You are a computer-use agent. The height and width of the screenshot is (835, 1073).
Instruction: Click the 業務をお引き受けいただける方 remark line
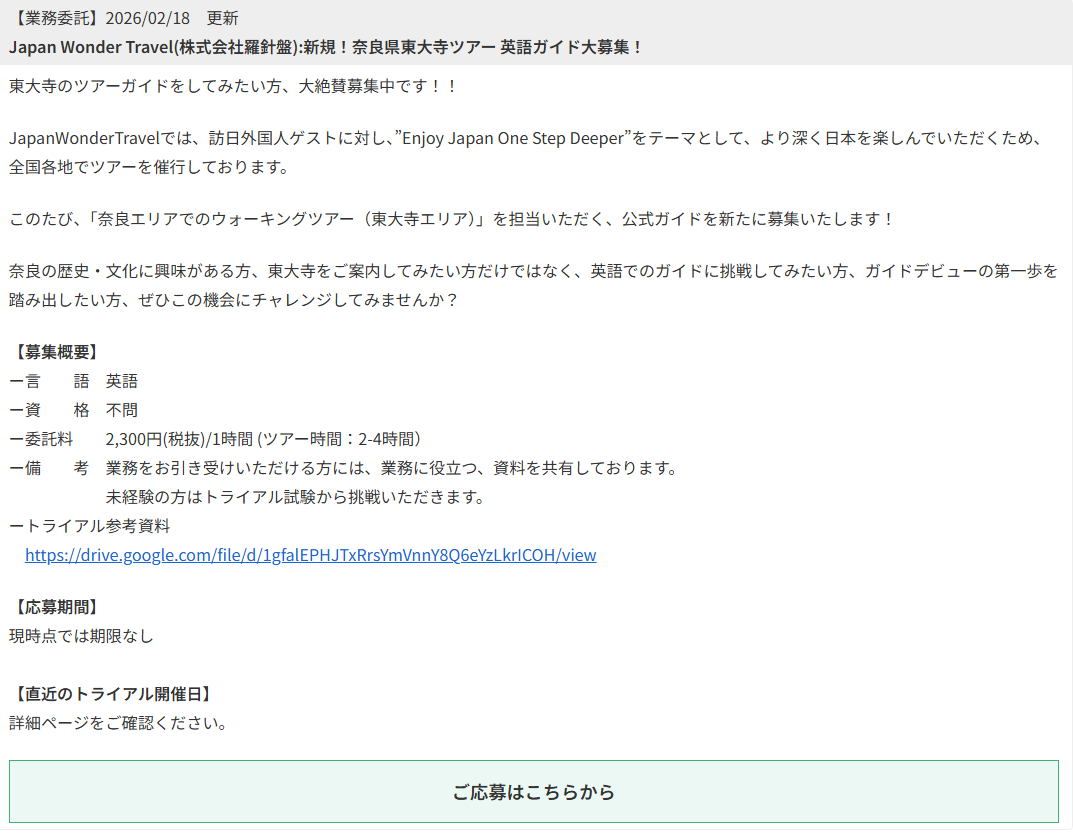click(391, 468)
